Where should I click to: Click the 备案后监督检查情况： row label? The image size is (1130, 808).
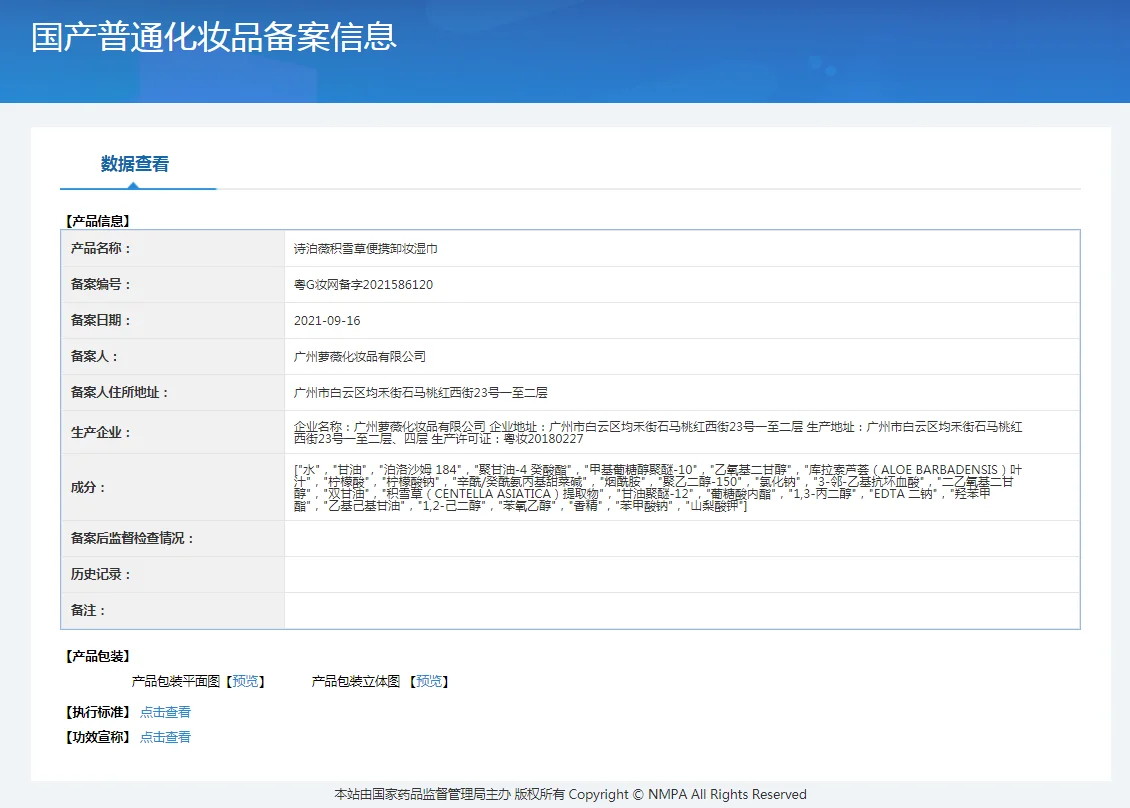click(x=133, y=538)
